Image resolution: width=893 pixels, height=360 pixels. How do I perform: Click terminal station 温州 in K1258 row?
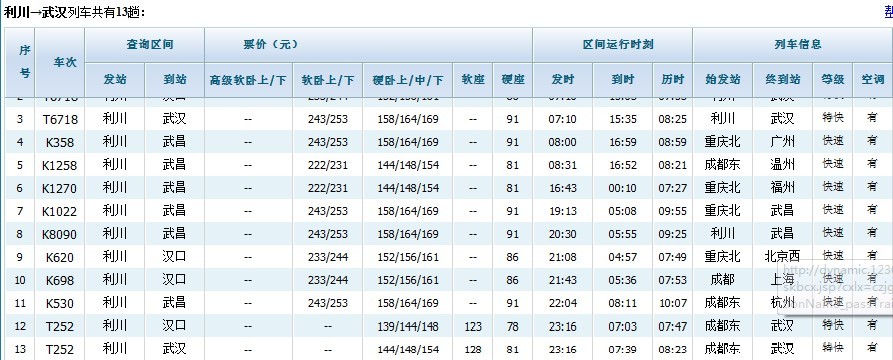(x=783, y=165)
